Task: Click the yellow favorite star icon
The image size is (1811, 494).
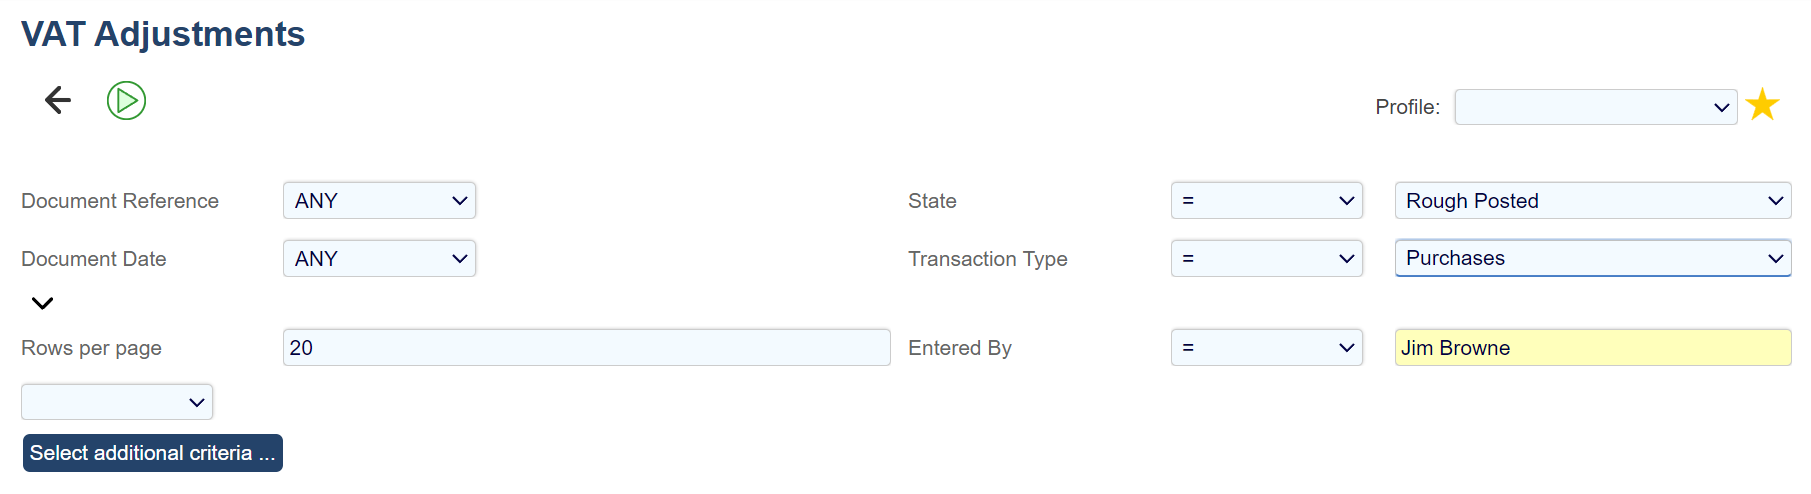Action: pyautogui.click(x=1762, y=105)
